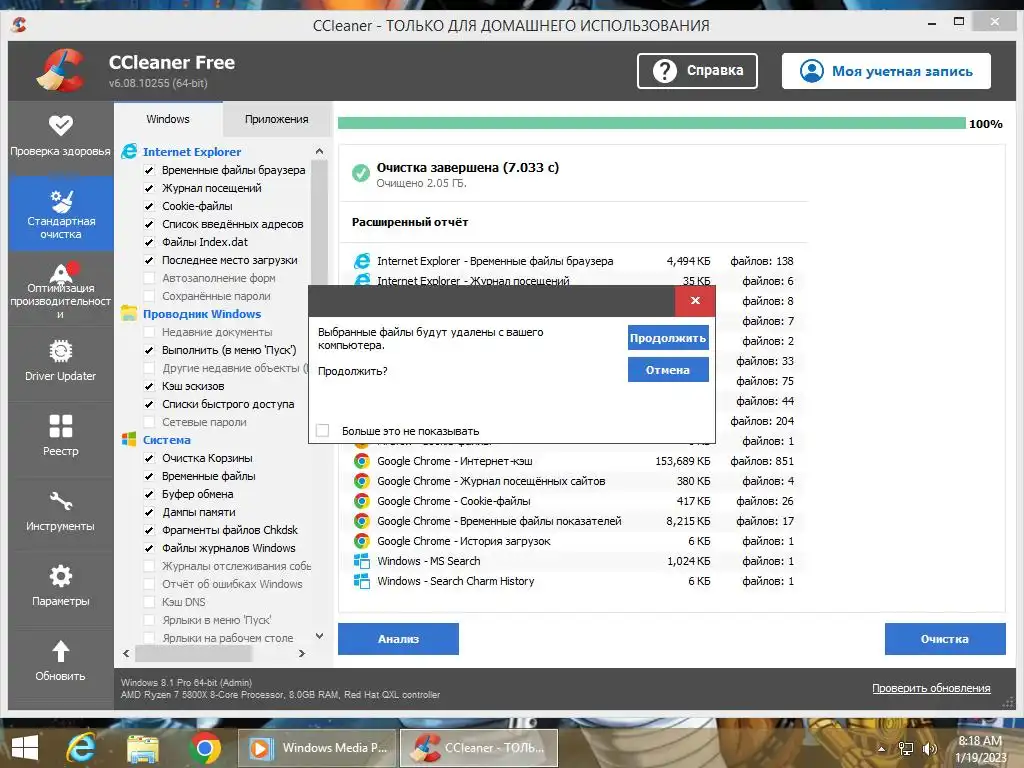Click Проверить обновления link
The width and height of the screenshot is (1024, 768).
pyautogui.click(x=931, y=688)
